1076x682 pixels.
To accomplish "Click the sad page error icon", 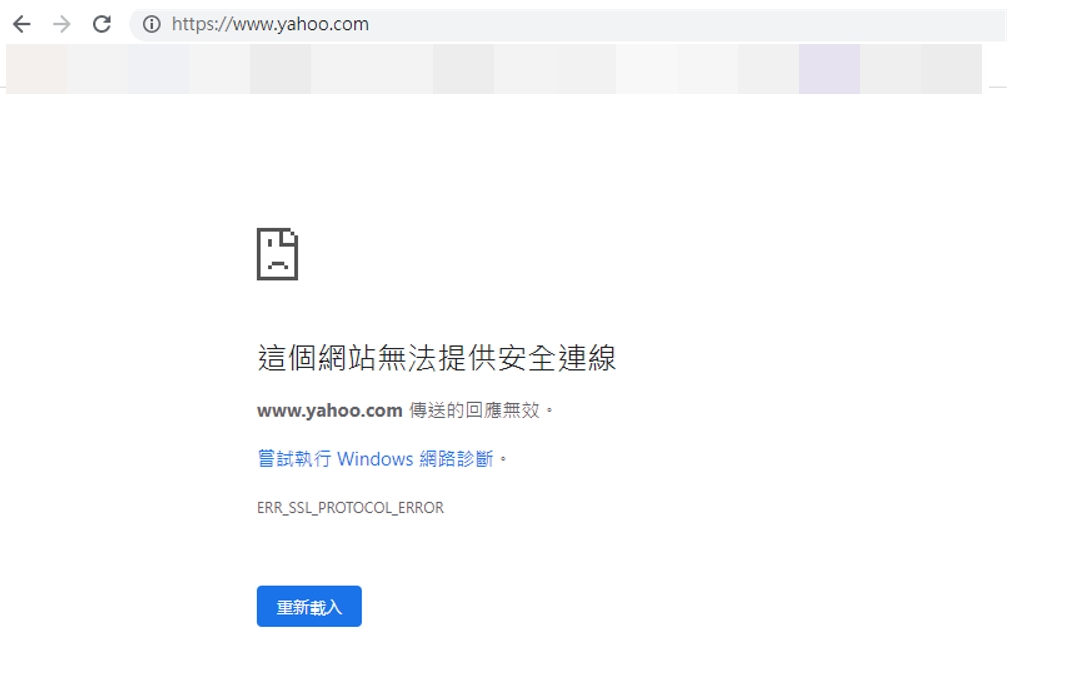I will tap(277, 254).
